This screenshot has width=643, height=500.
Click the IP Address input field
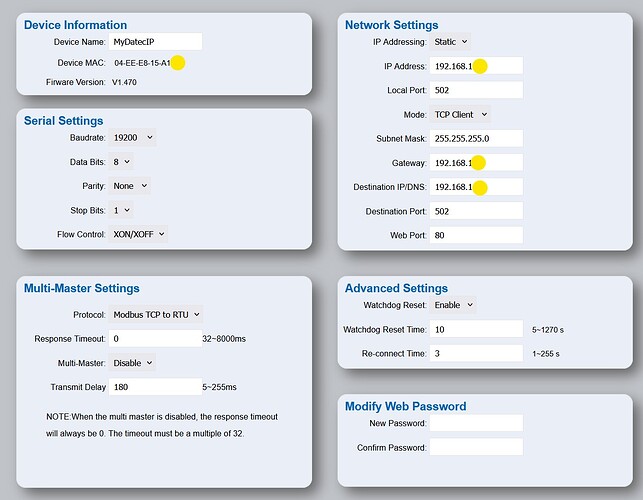(x=477, y=66)
